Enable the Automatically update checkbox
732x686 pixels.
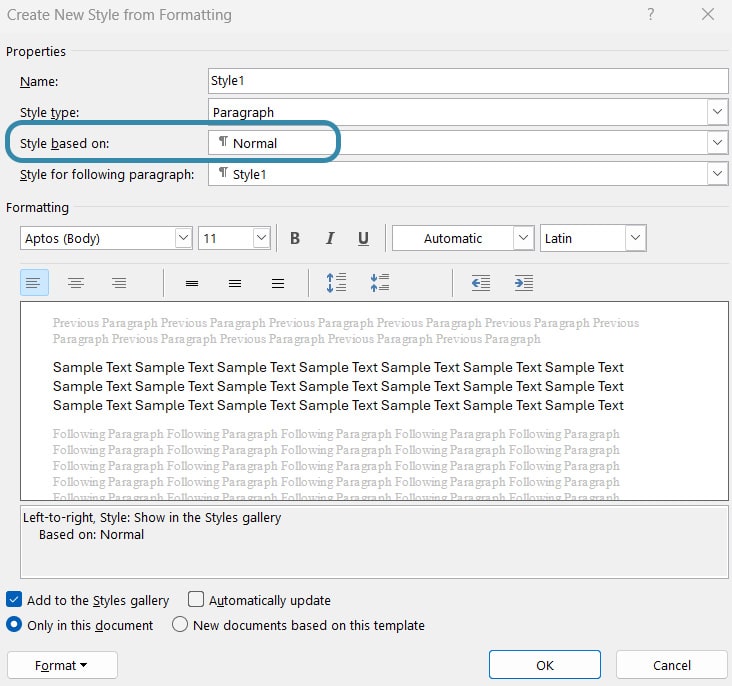point(196,600)
